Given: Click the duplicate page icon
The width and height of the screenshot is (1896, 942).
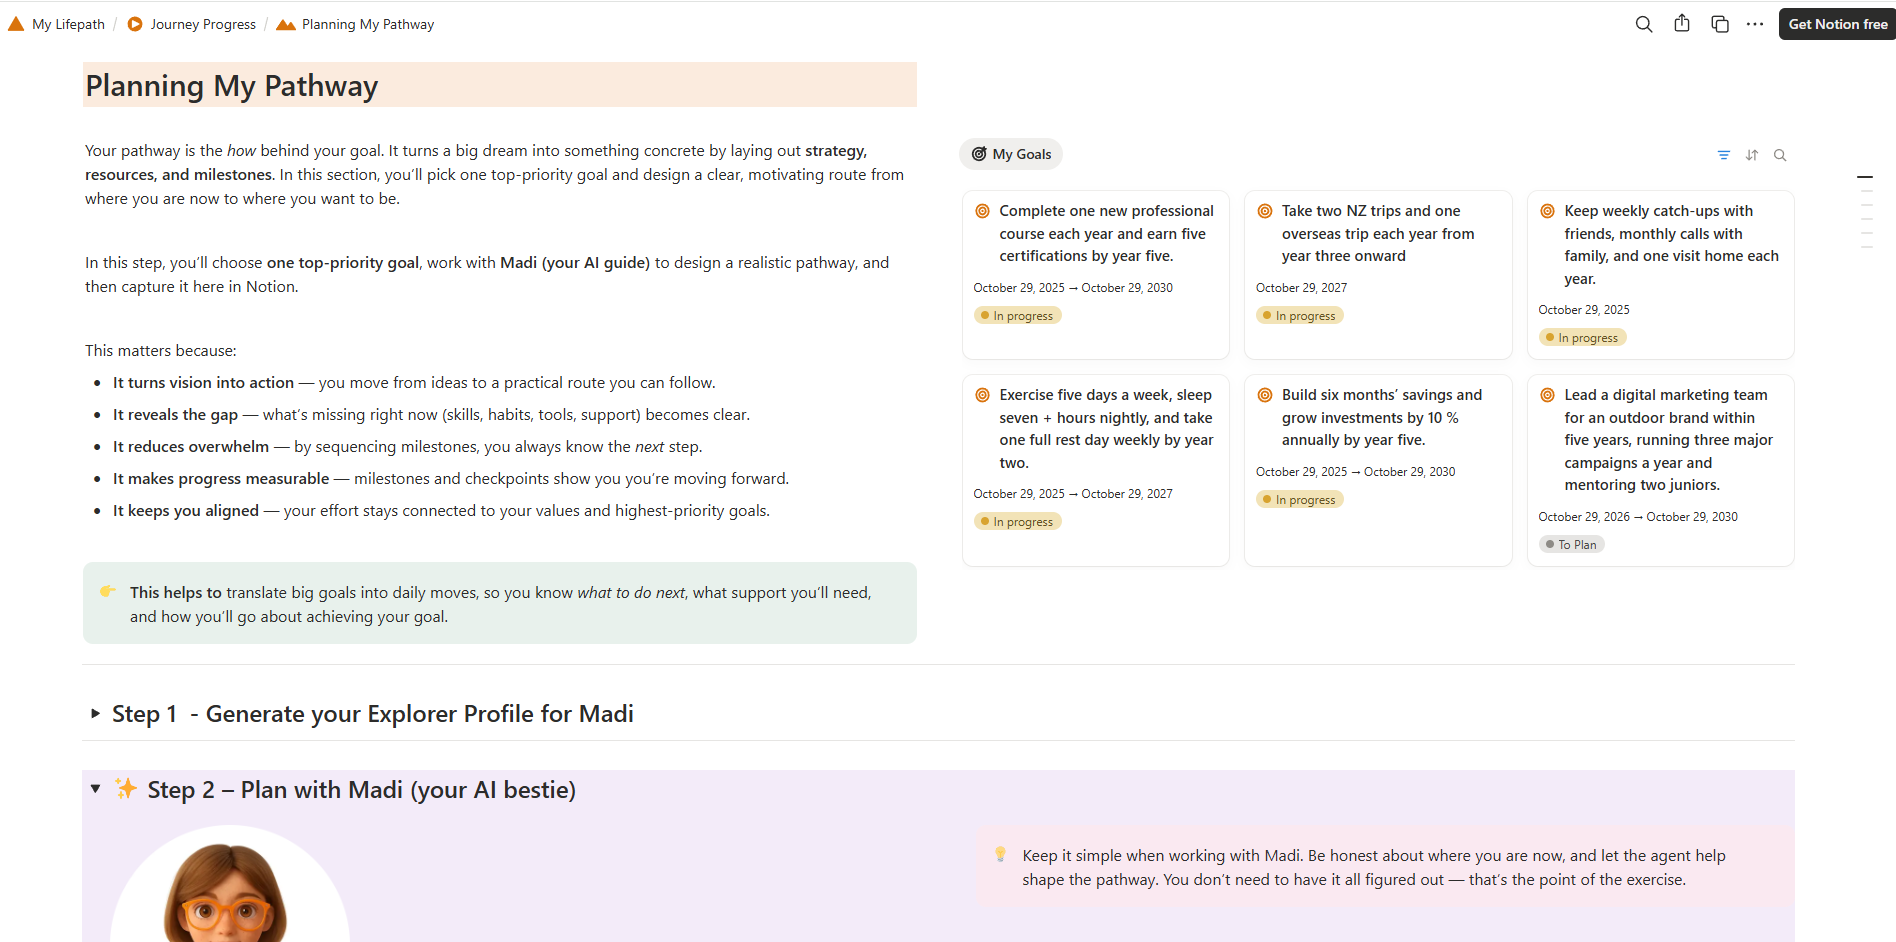Looking at the screenshot, I should [x=1720, y=24].
